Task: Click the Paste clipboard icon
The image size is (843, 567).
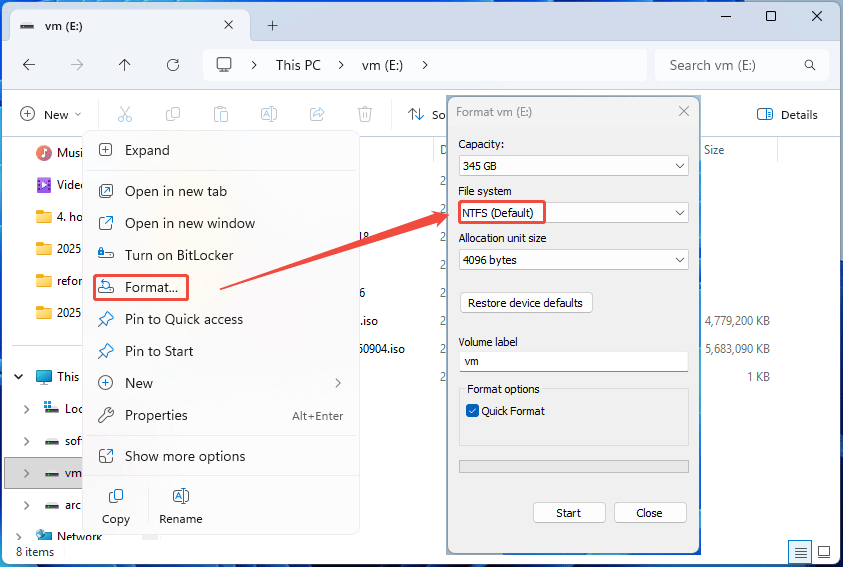Action: tap(220, 114)
